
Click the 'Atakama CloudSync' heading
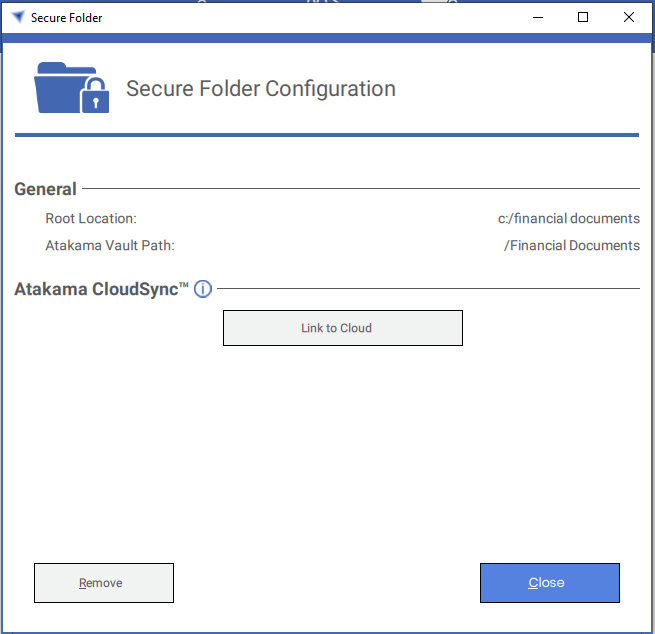coord(102,289)
